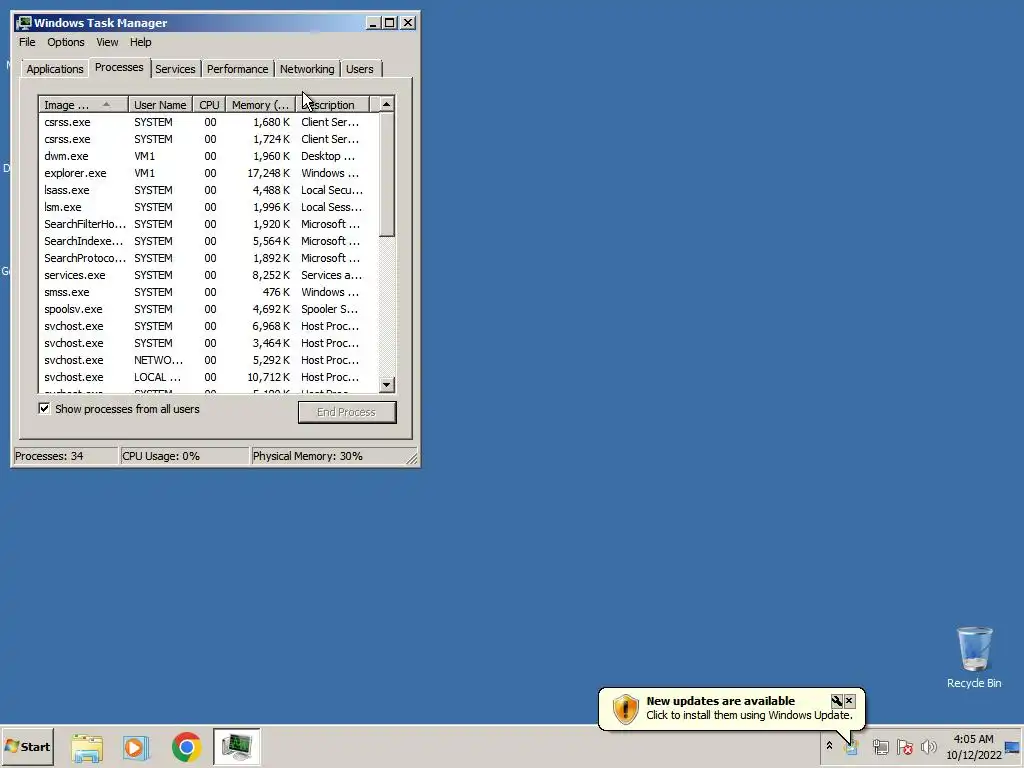Sort by the CPU column header
The width and height of the screenshot is (1024, 768).
(x=209, y=104)
